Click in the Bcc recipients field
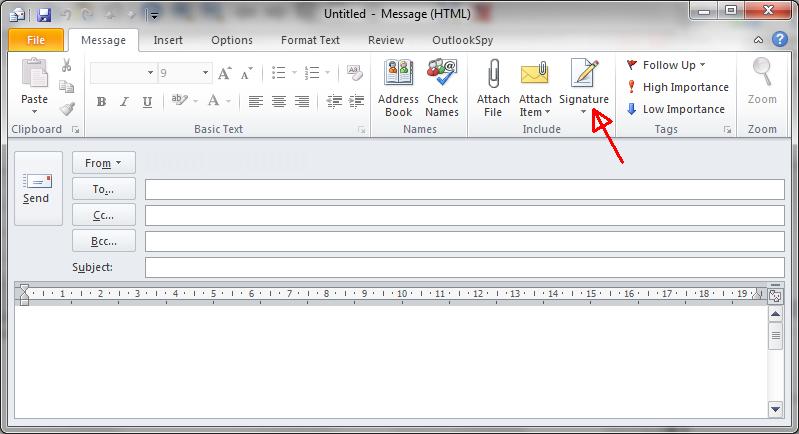 click(465, 241)
